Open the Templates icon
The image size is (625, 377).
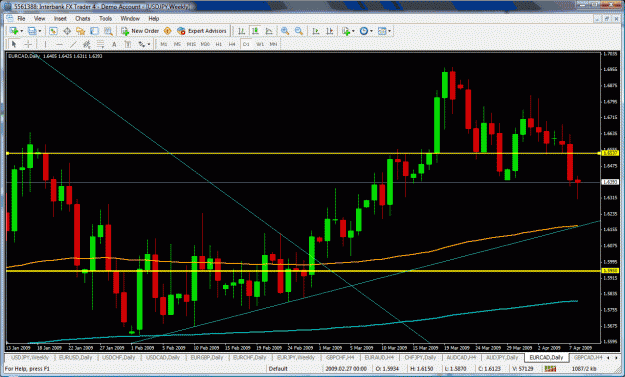(382, 31)
